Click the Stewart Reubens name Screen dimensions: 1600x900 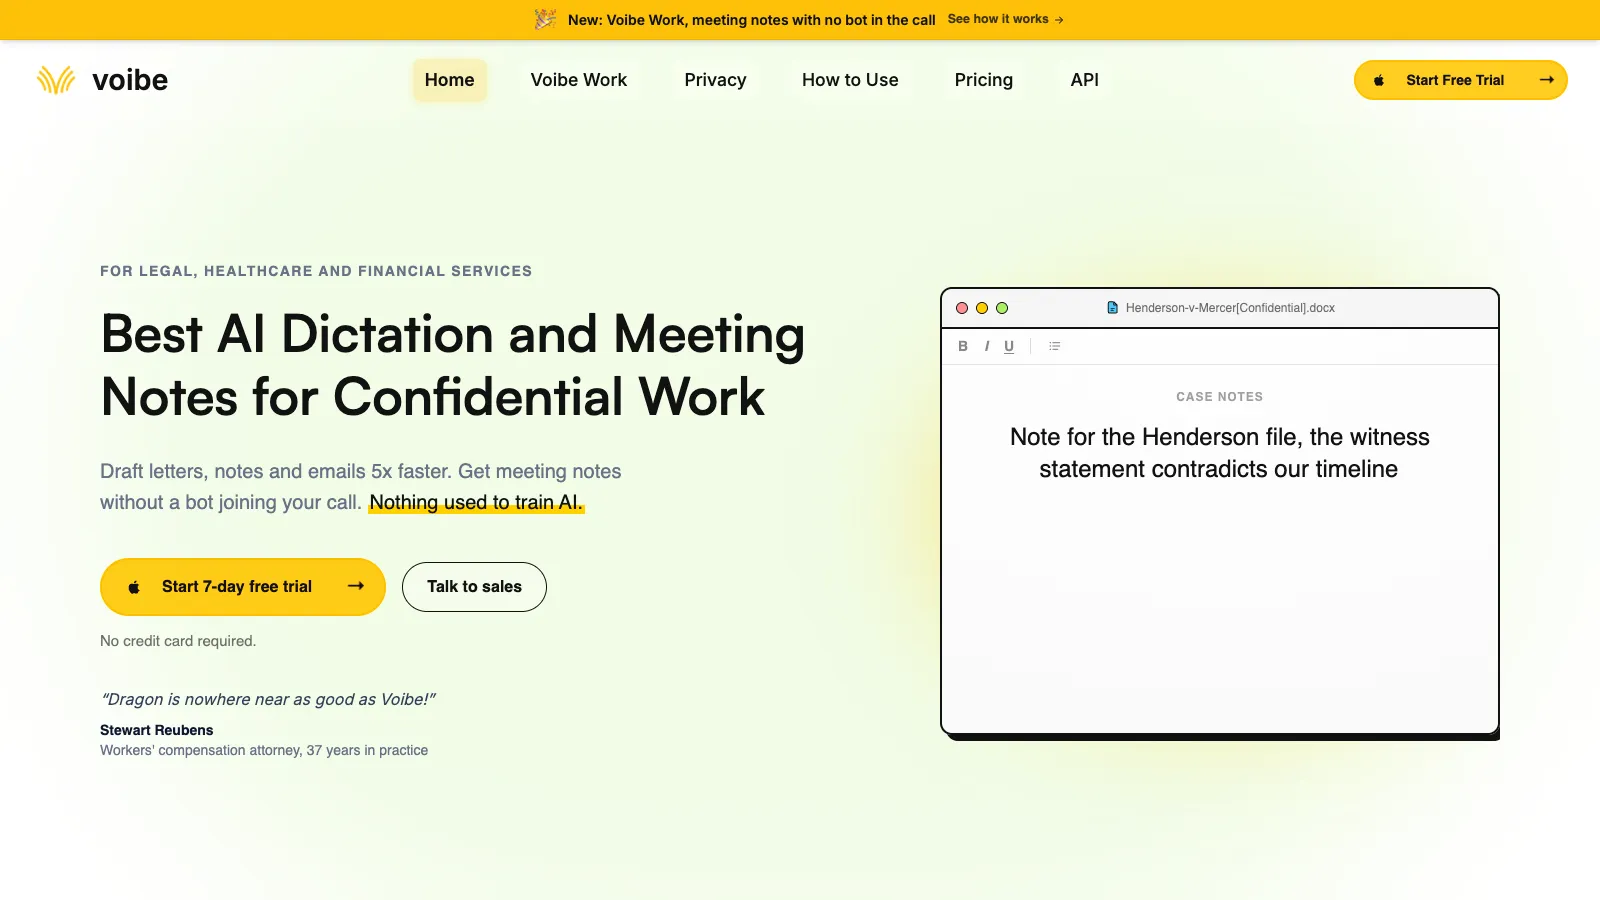pyautogui.click(x=157, y=730)
